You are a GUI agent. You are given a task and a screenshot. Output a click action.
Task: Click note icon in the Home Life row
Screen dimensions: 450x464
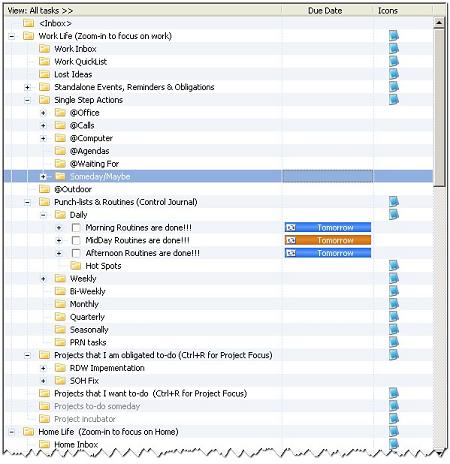(394, 431)
